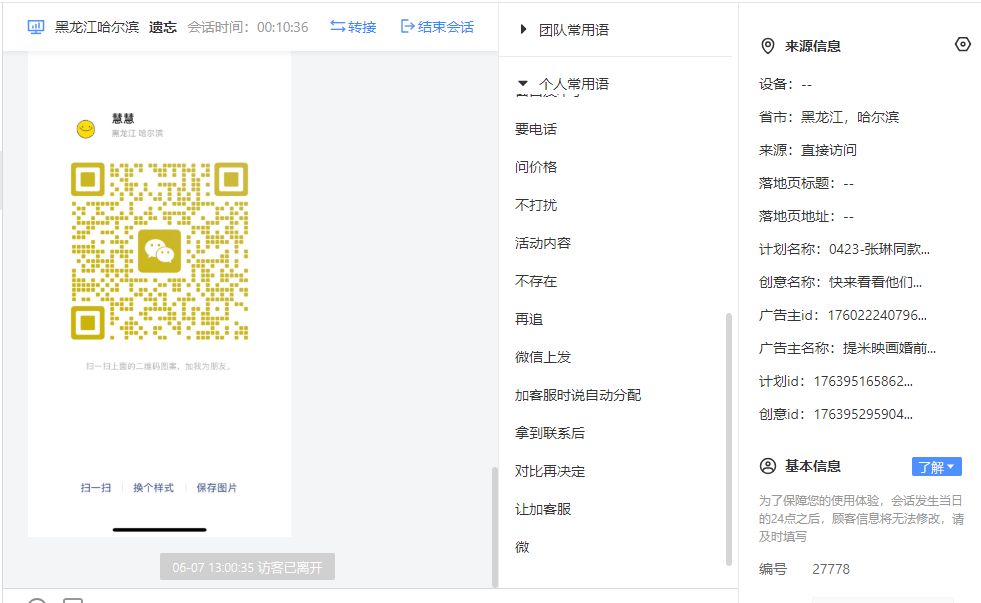This screenshot has height=603, width=981.
Task: Click the monitor icon beside 黑龙江哈尔滨
Action: click(x=36, y=27)
